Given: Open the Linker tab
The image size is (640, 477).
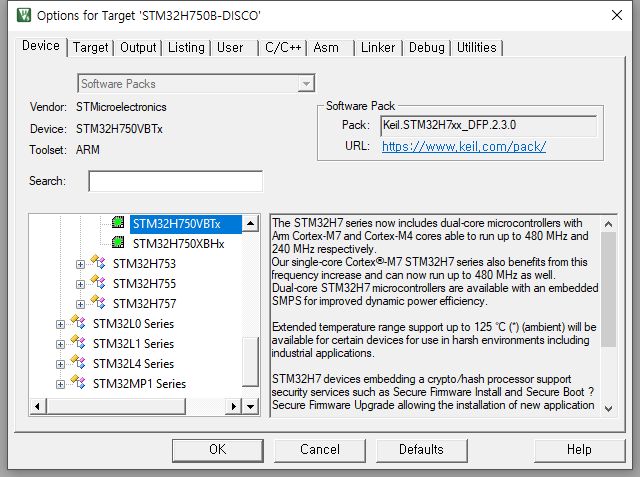Looking at the screenshot, I should 378,48.
